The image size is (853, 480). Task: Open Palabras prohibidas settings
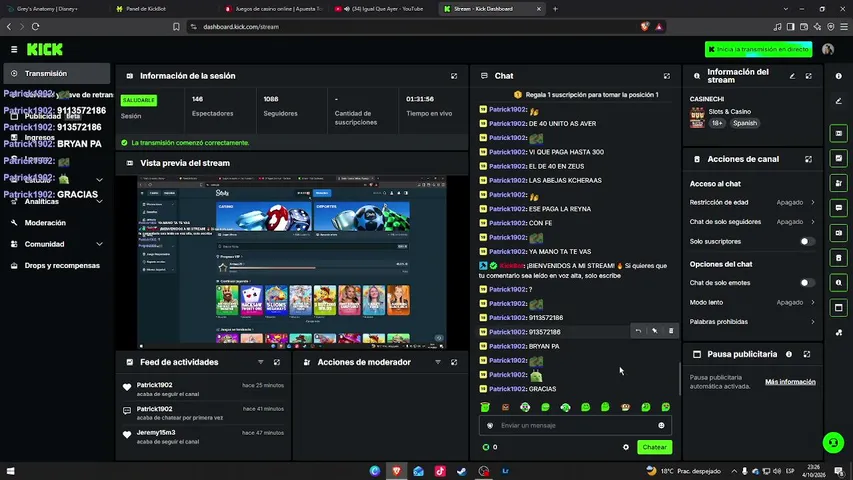752,322
